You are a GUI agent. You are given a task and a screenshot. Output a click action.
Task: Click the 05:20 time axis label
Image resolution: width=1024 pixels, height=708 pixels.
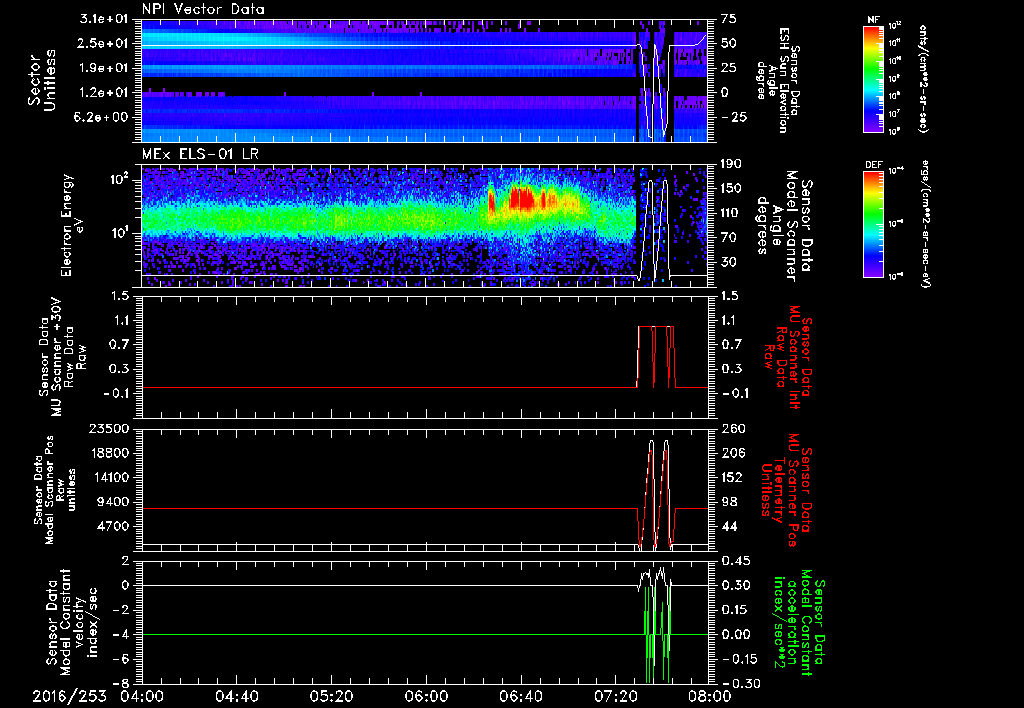click(332, 696)
